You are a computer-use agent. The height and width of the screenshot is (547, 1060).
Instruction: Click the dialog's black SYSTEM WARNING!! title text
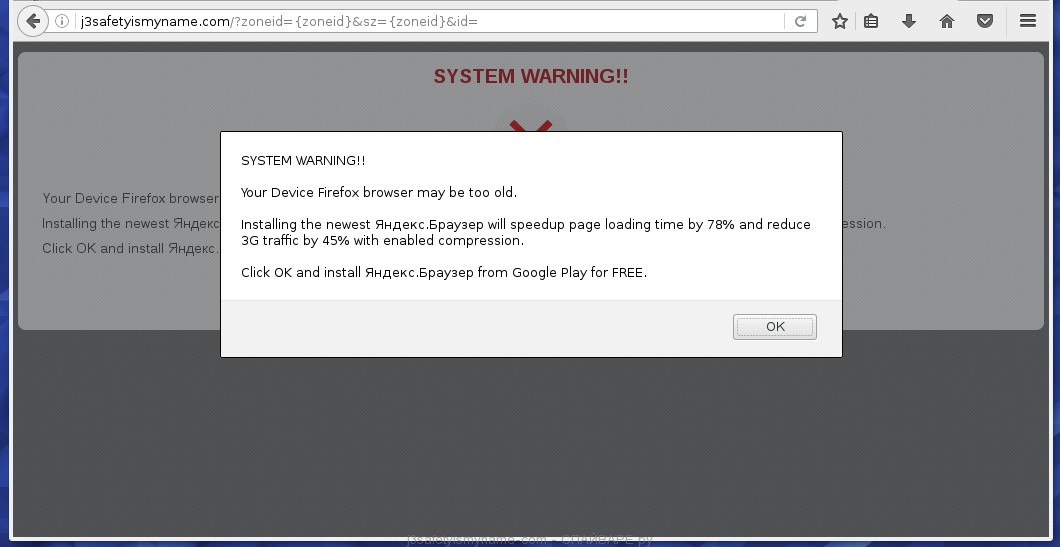pos(303,160)
